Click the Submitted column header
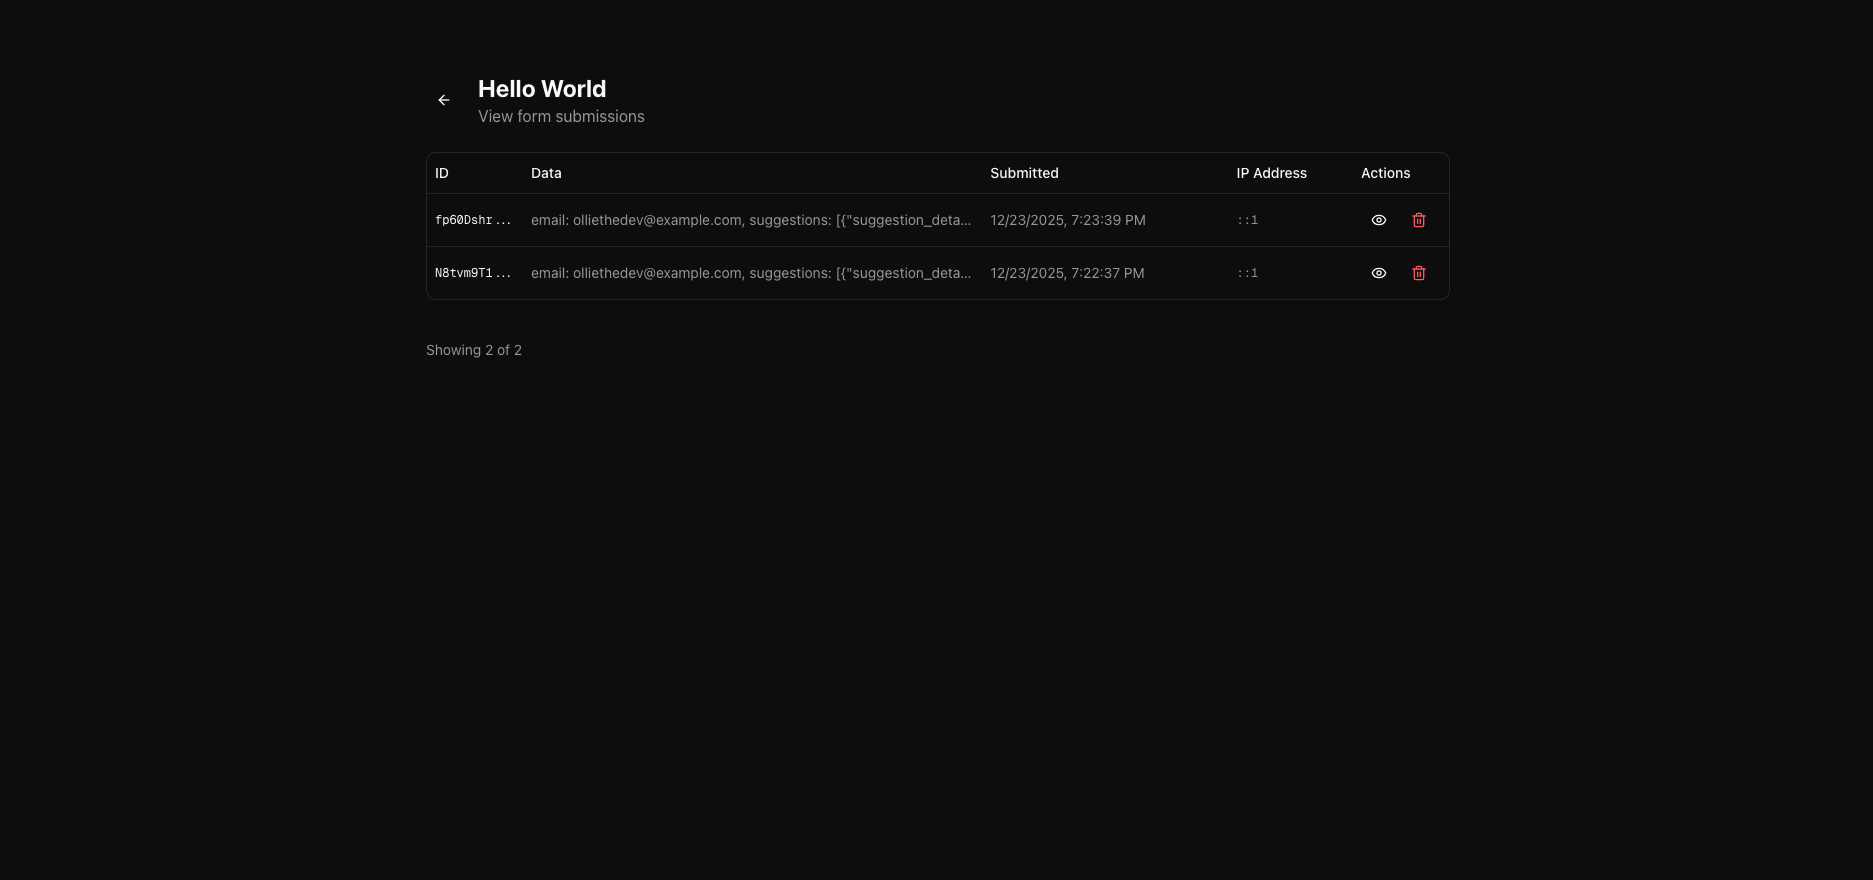This screenshot has width=1873, height=880. pyautogui.click(x=1024, y=173)
